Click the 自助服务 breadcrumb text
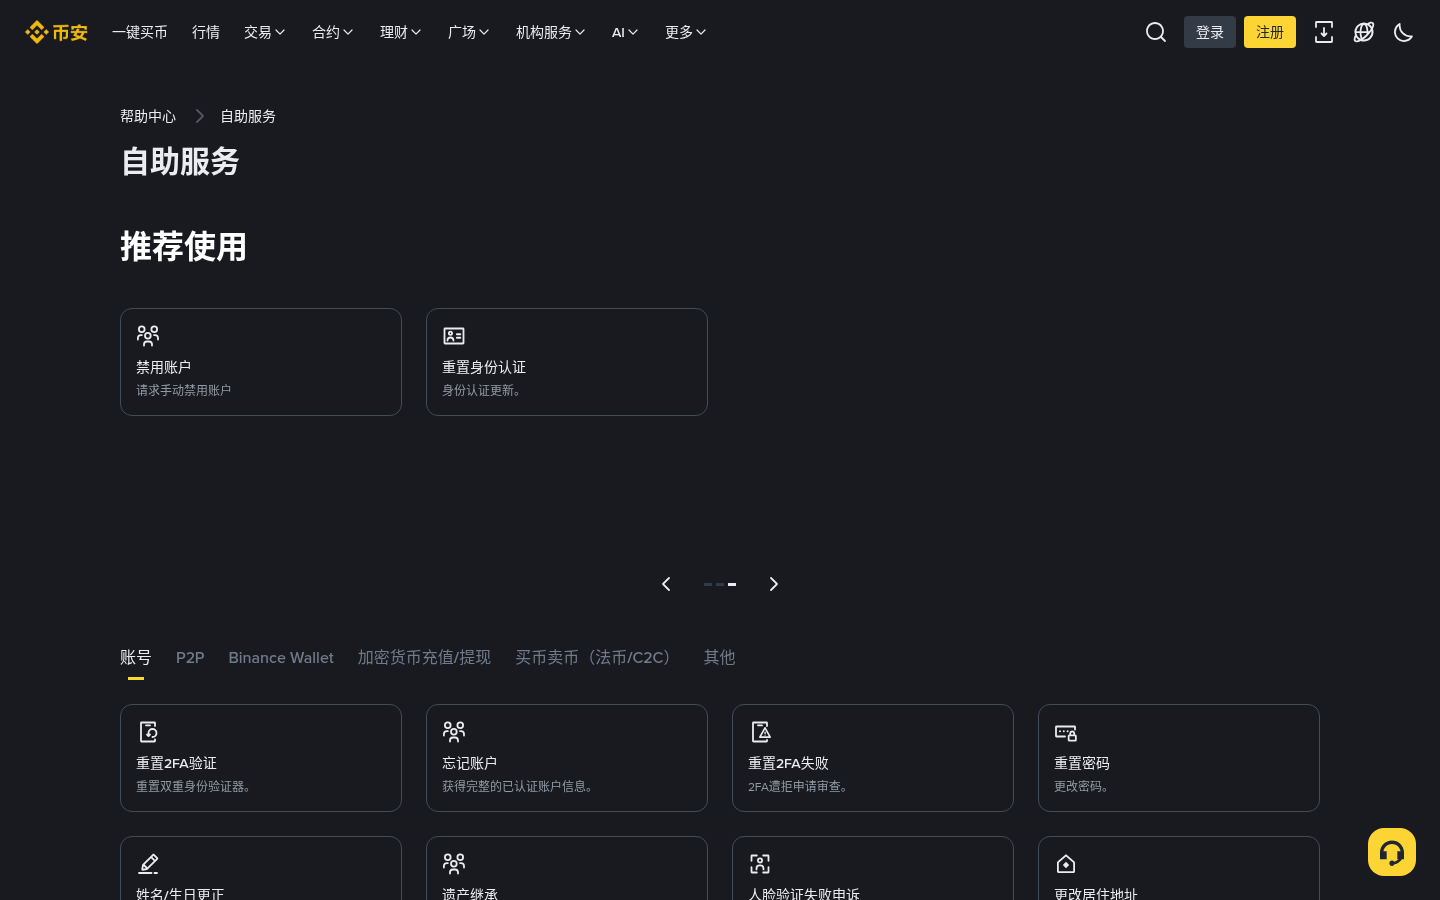The image size is (1440, 900). pos(248,116)
